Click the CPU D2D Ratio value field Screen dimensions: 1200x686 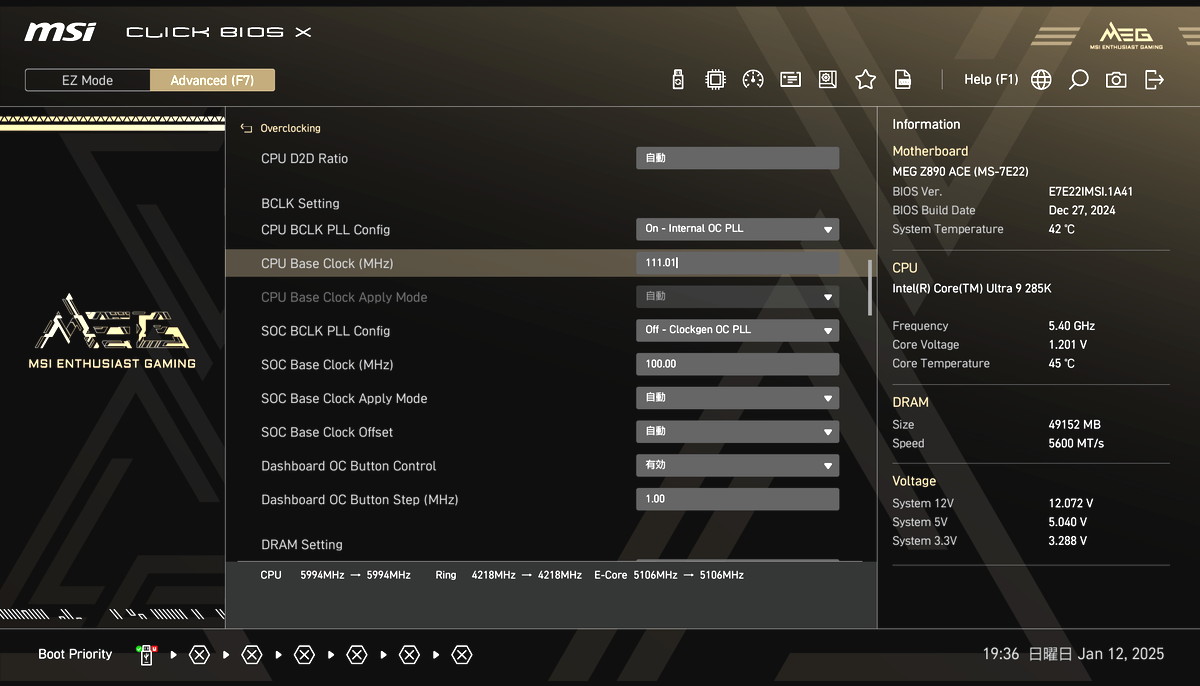[x=737, y=158]
